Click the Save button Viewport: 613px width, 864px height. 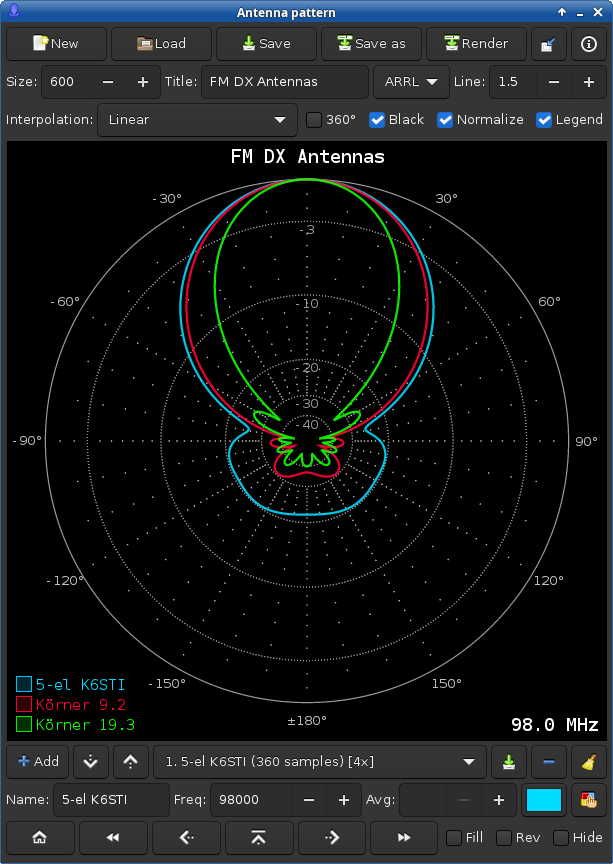pyautogui.click(x=266, y=44)
